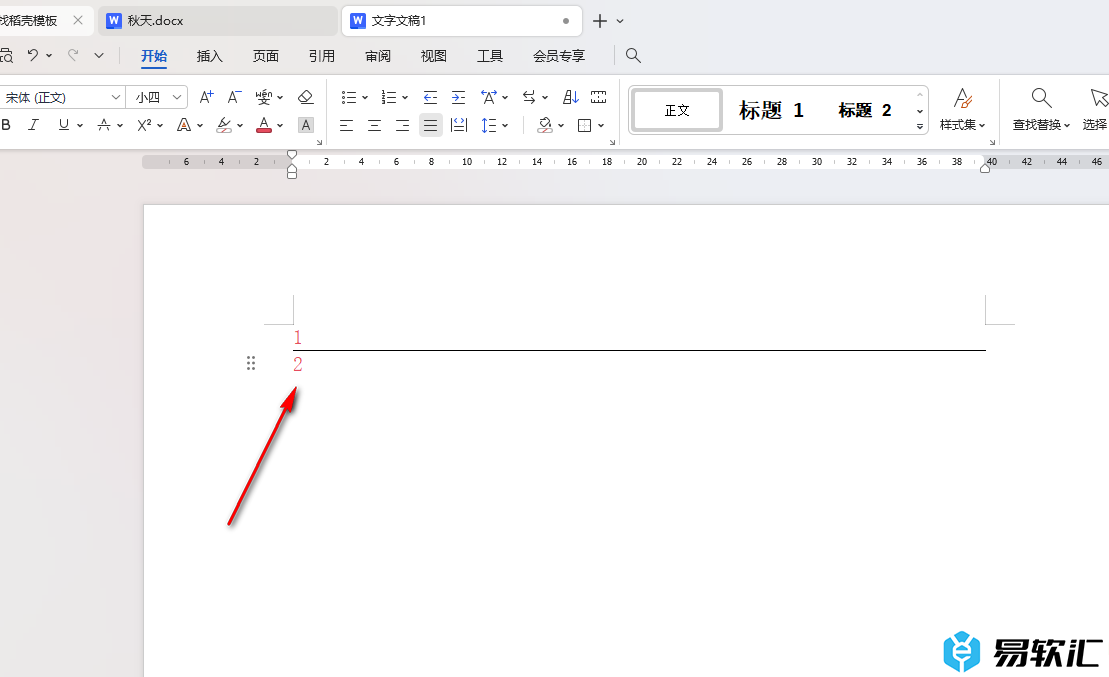Open the search icon beside 会员专享
Screen dimensions: 1109x677
point(633,55)
